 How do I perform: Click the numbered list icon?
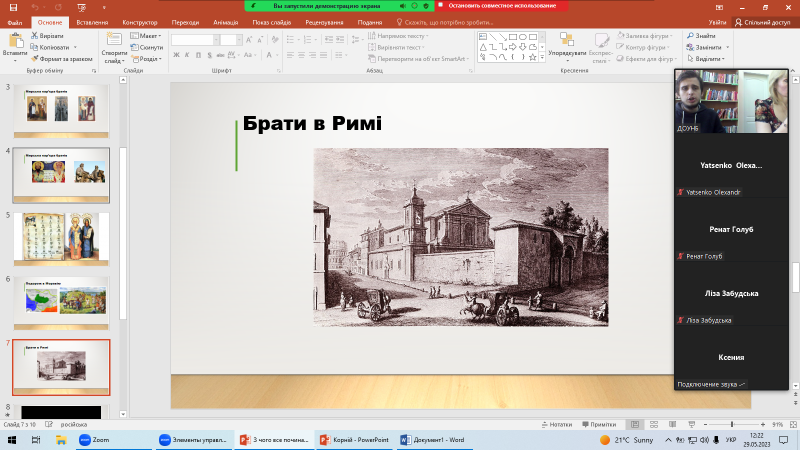coord(308,40)
